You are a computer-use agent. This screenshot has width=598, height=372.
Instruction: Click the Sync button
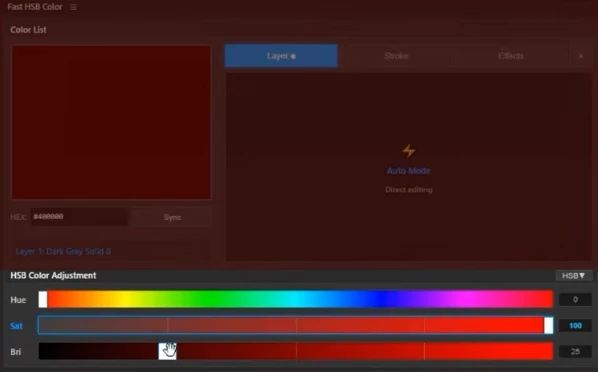tap(172, 217)
